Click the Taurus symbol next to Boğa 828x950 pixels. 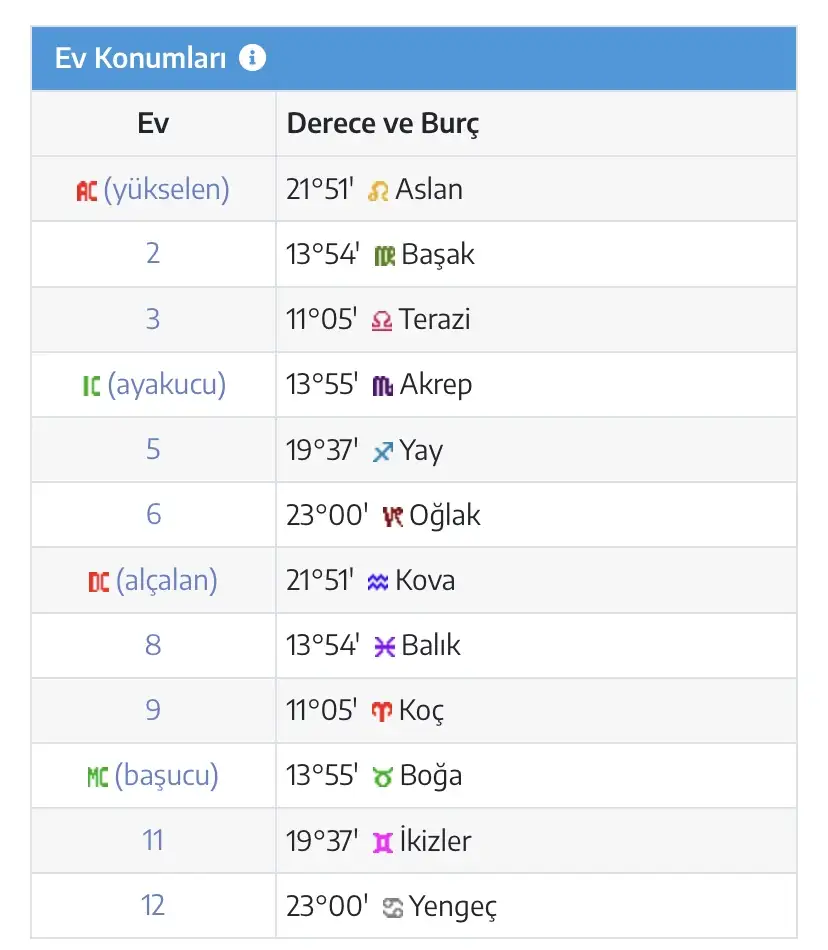pos(382,777)
